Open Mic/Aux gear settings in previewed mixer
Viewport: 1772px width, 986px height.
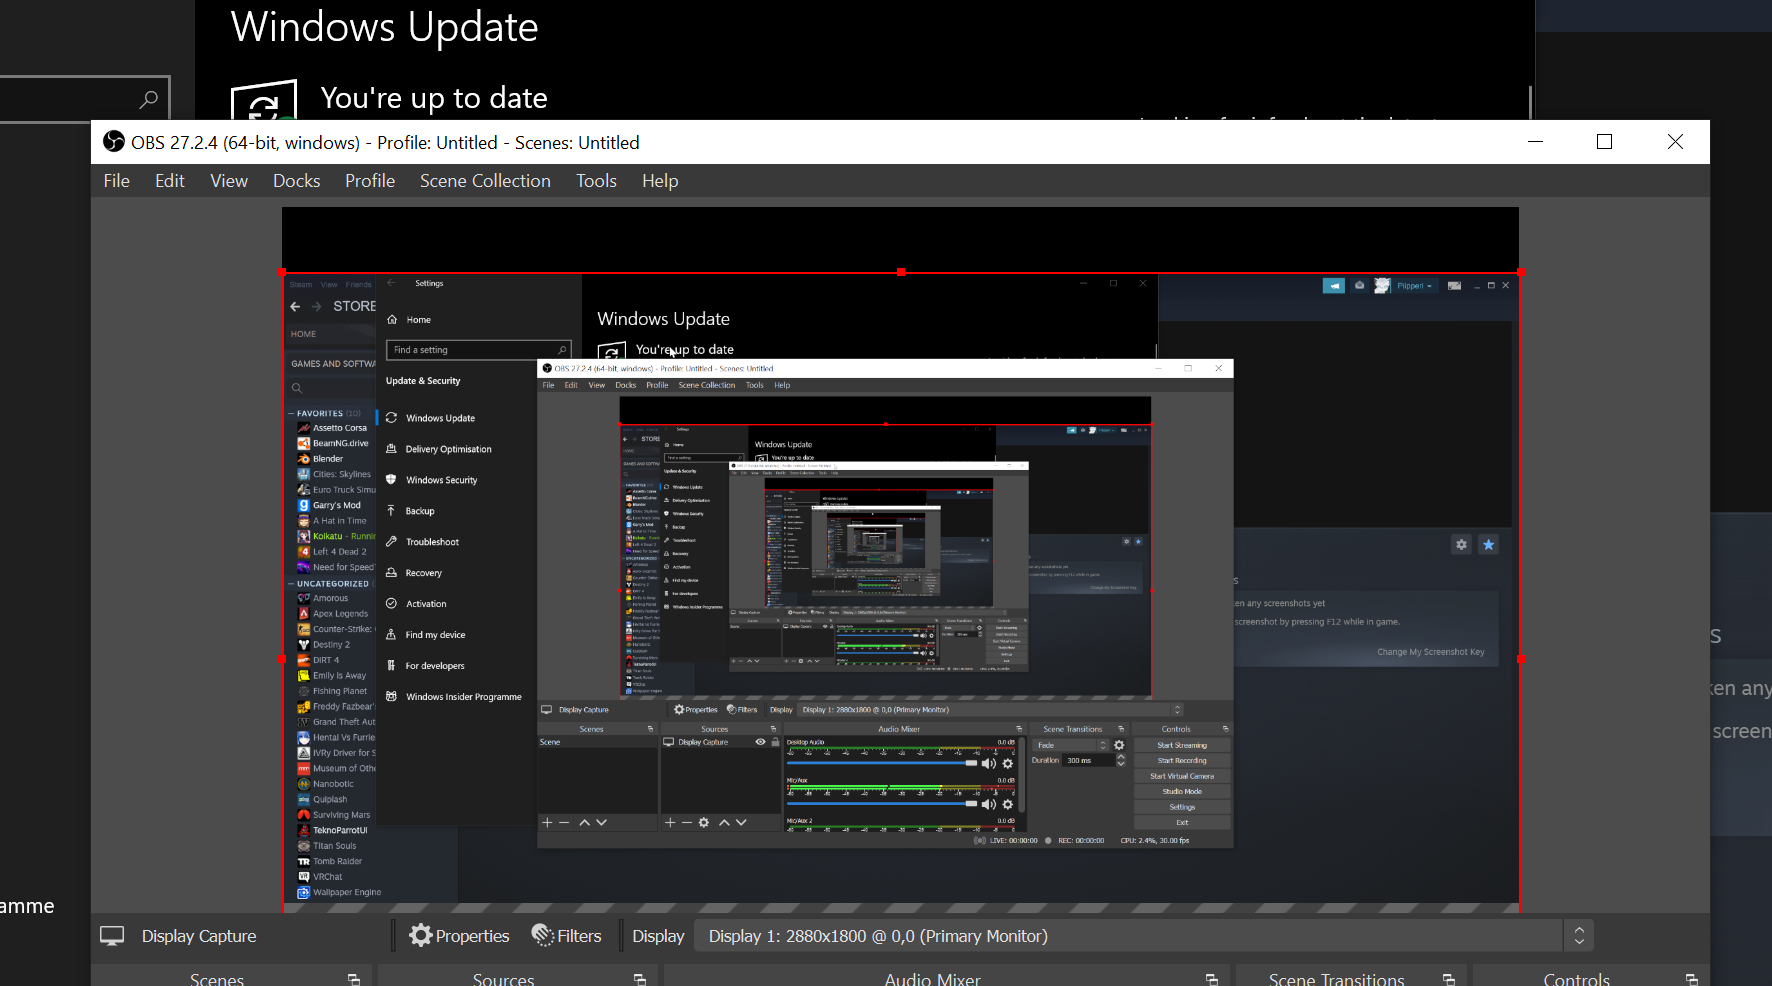pos(1008,804)
